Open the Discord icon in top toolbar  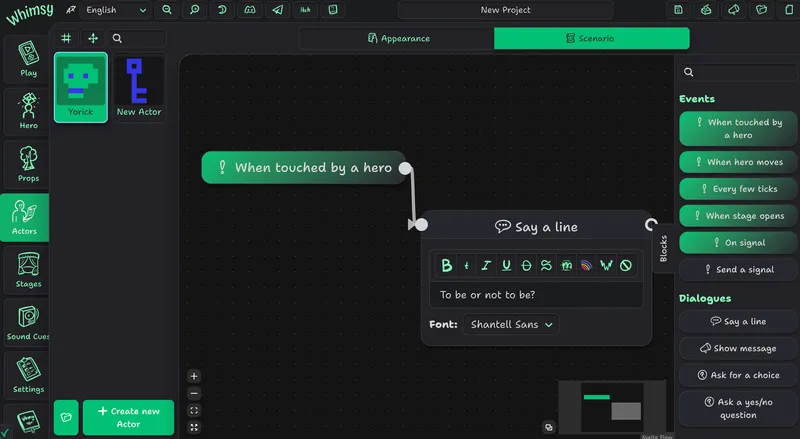[x=249, y=10]
